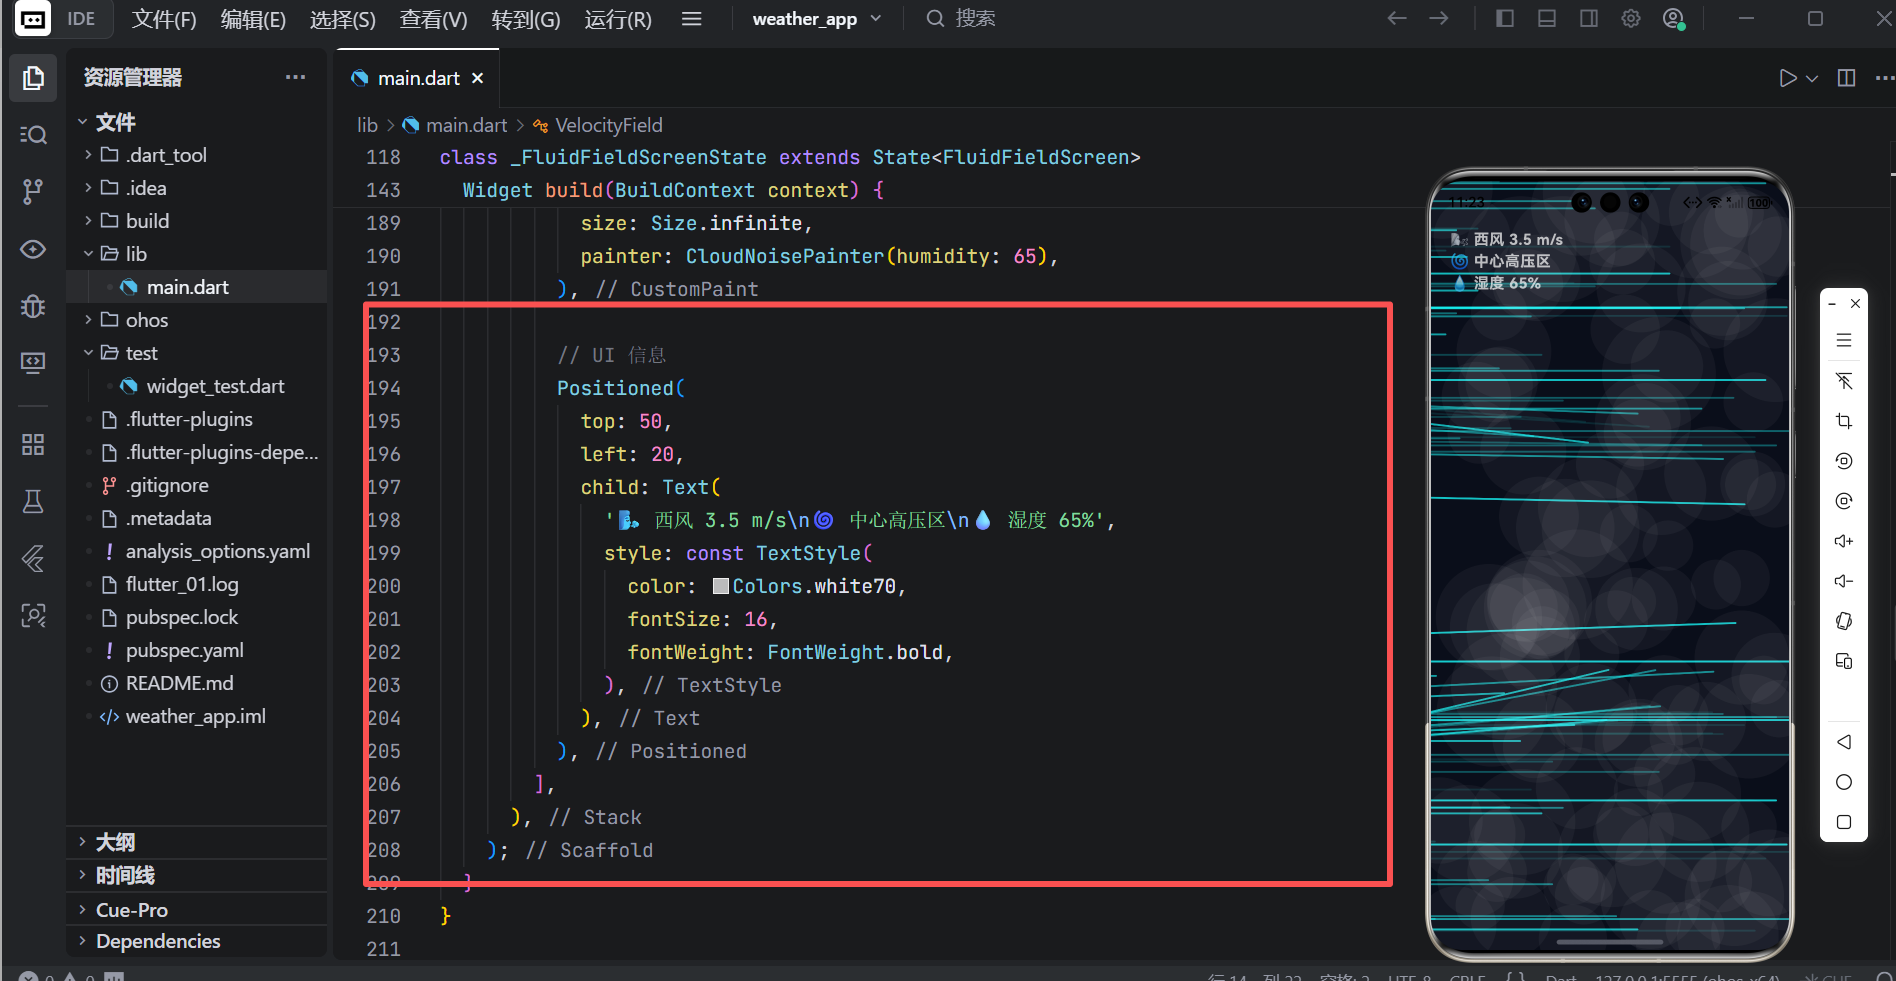Click the emulator recent apps square button
This screenshot has height=981, width=1896.
click(1844, 822)
